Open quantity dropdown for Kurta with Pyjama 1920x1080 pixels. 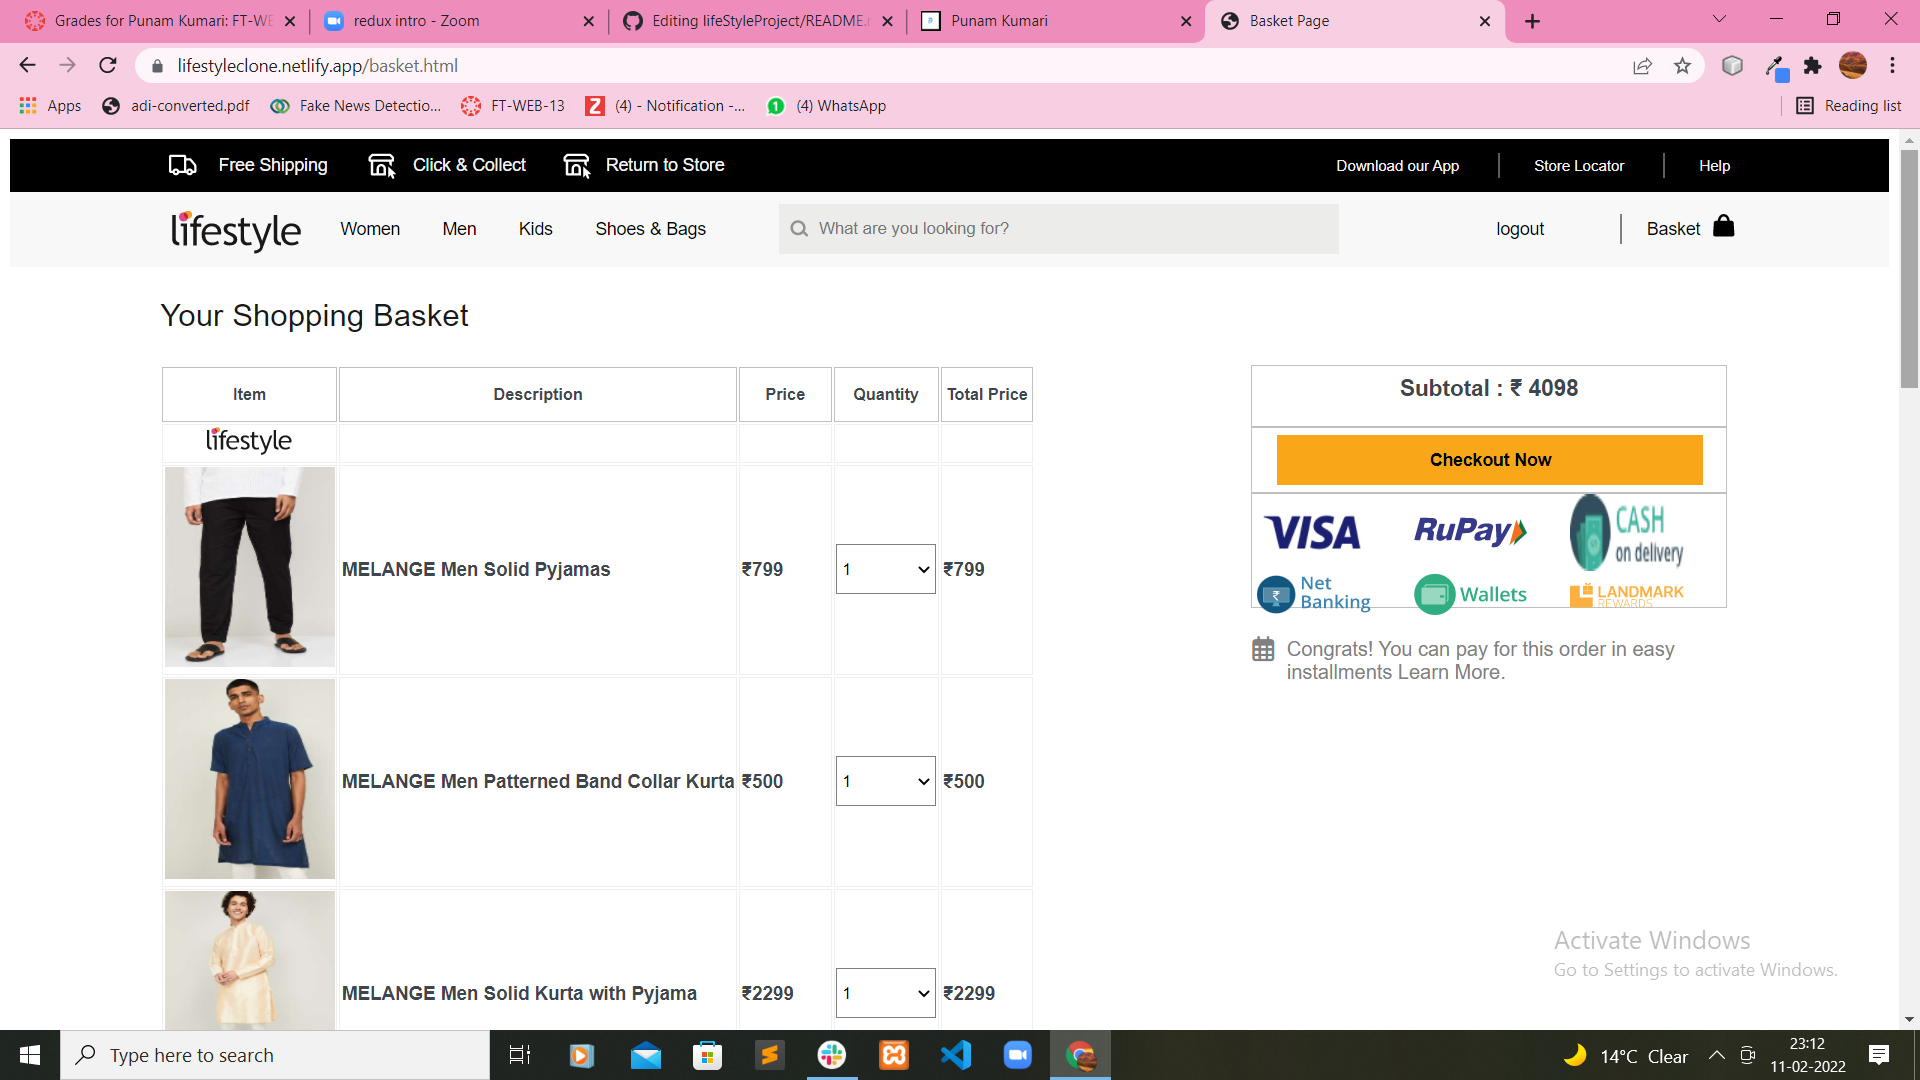click(x=885, y=993)
